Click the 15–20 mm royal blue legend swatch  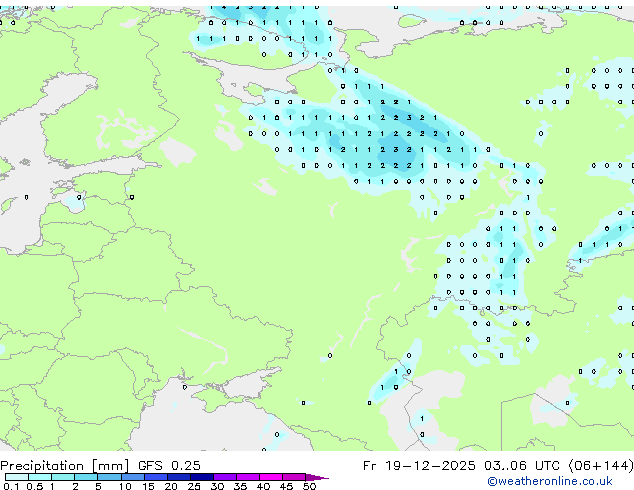(155, 477)
